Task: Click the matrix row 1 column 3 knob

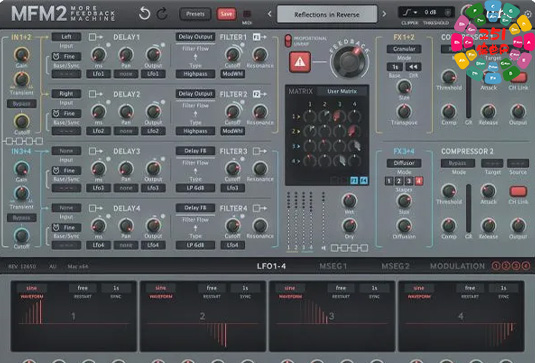Action: pyautogui.click(x=339, y=116)
